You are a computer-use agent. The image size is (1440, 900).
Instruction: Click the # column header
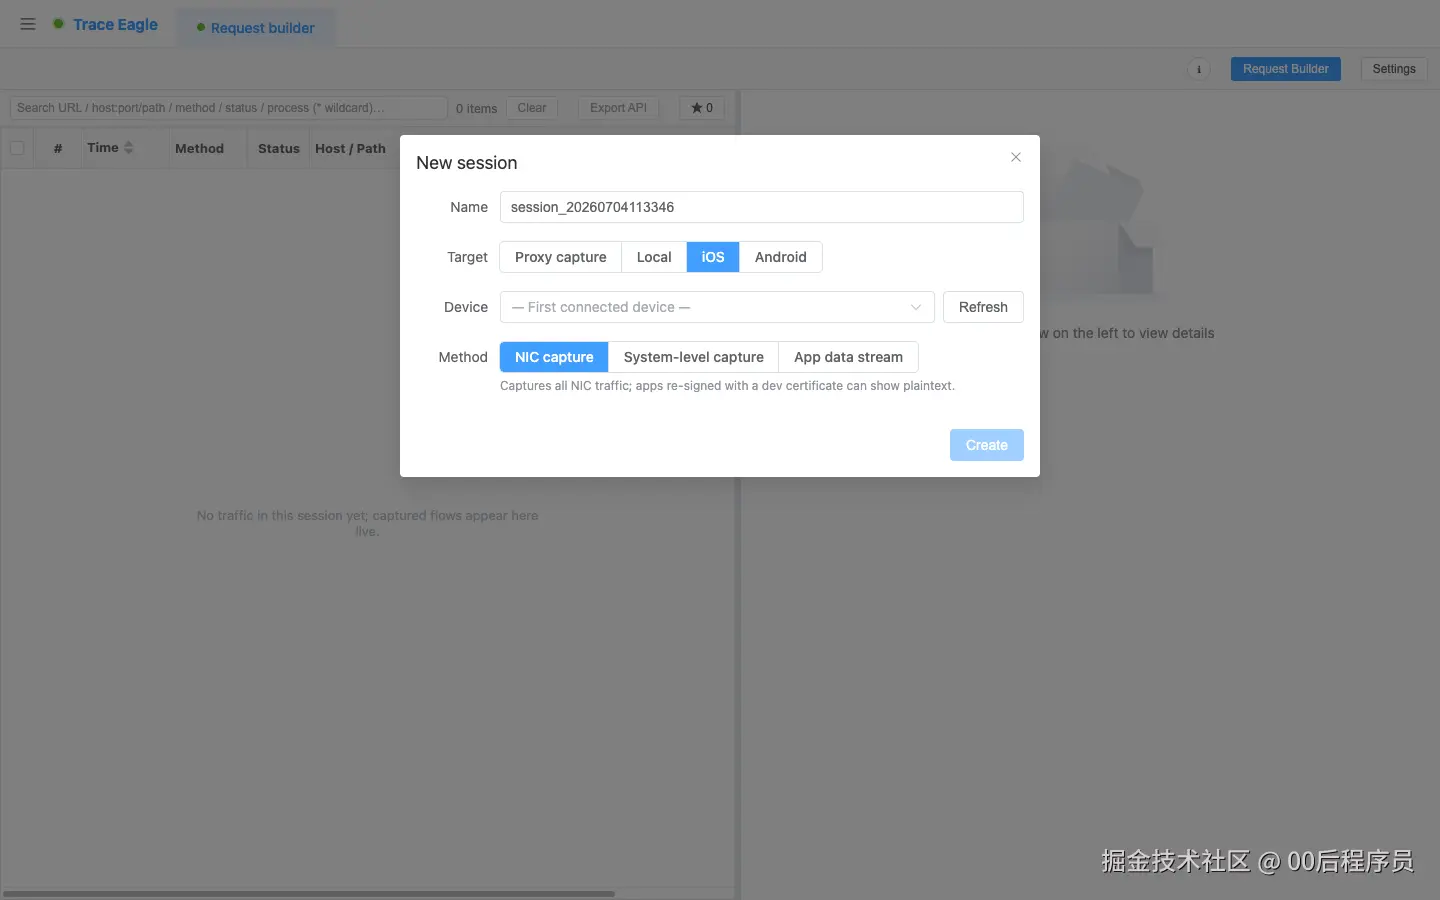58,148
